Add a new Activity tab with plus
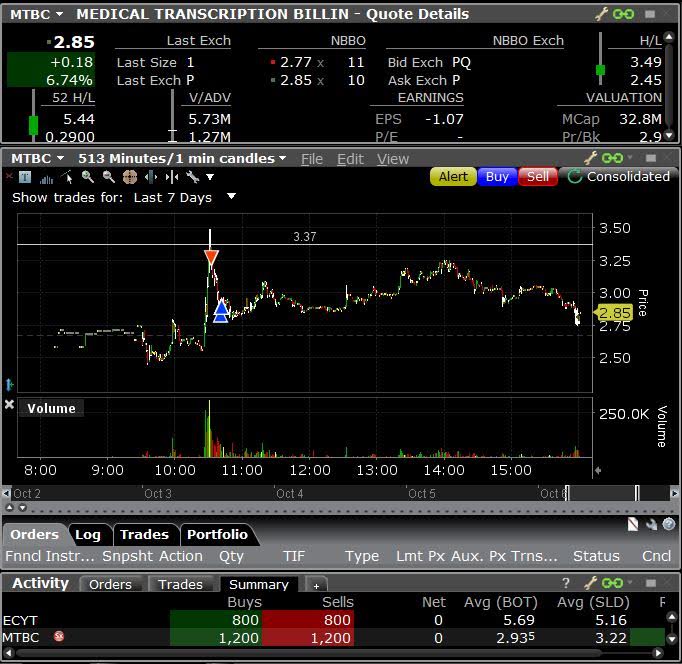Viewport: 682px width, 664px height. (x=317, y=585)
